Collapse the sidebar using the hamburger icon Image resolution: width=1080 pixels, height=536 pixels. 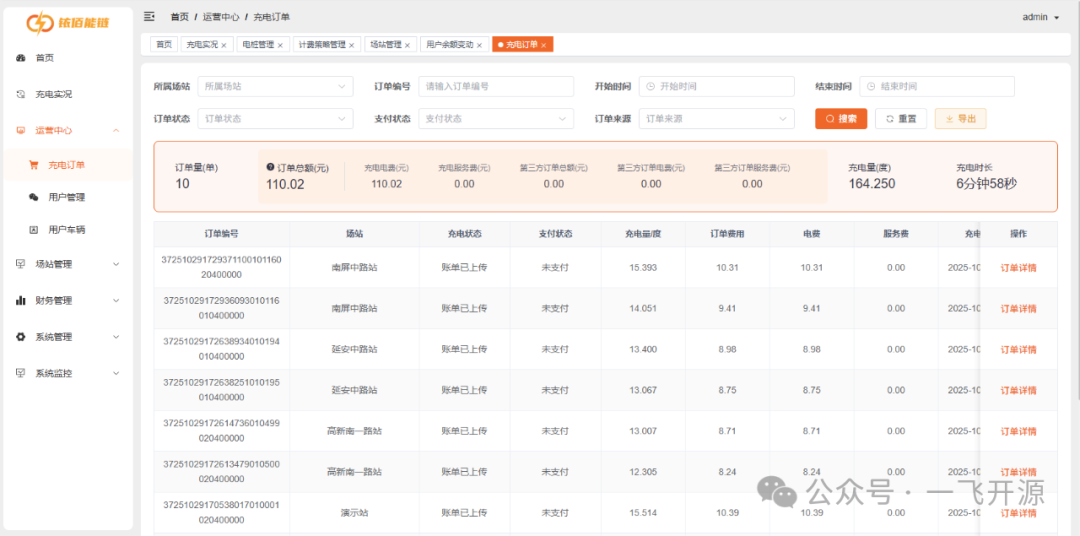(150, 17)
